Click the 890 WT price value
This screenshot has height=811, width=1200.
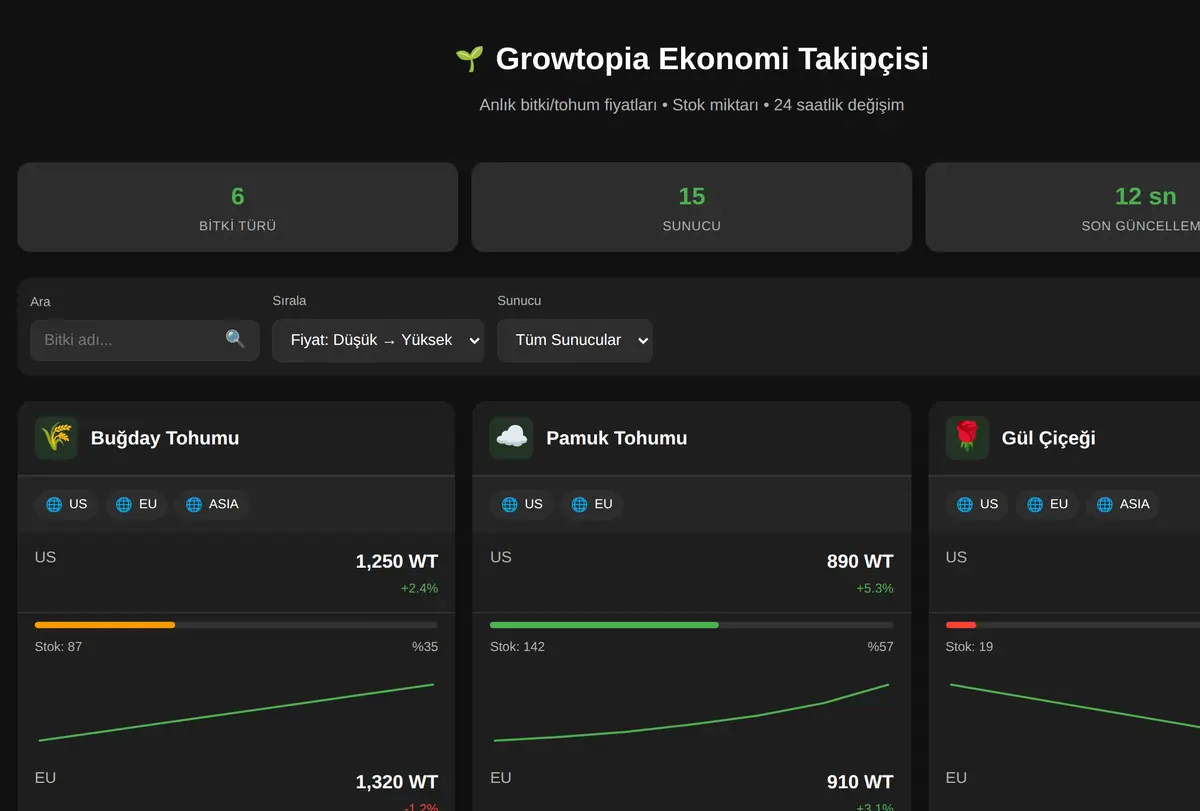click(860, 562)
